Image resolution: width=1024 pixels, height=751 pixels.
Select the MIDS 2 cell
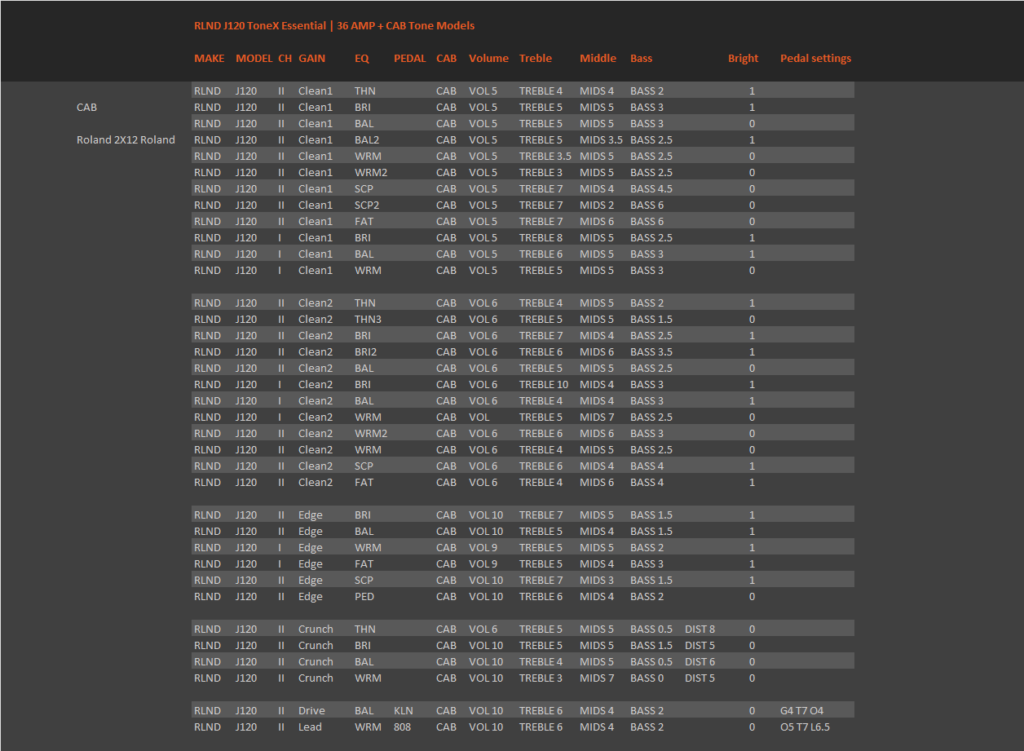(596, 205)
